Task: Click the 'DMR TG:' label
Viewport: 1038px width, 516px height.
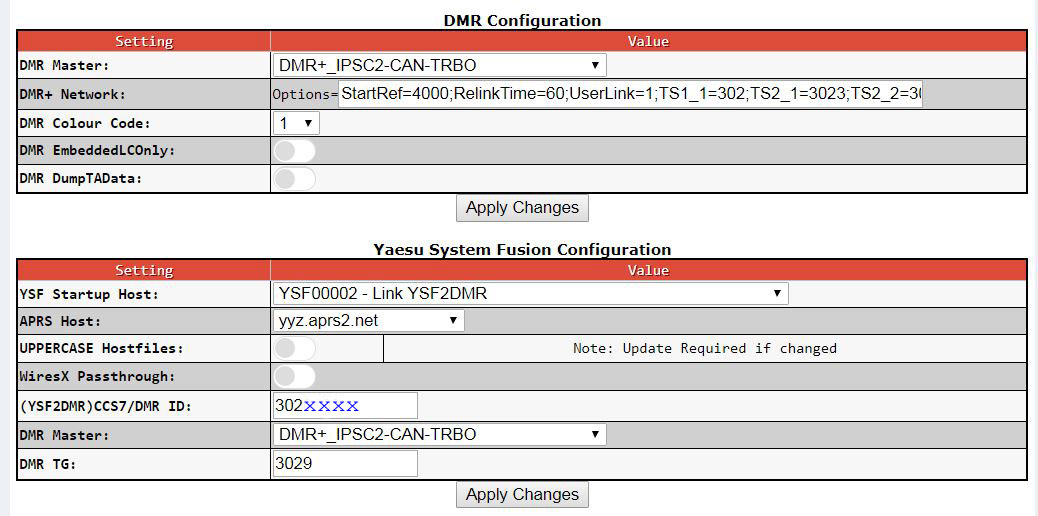Action: pyautogui.click(x=48, y=464)
